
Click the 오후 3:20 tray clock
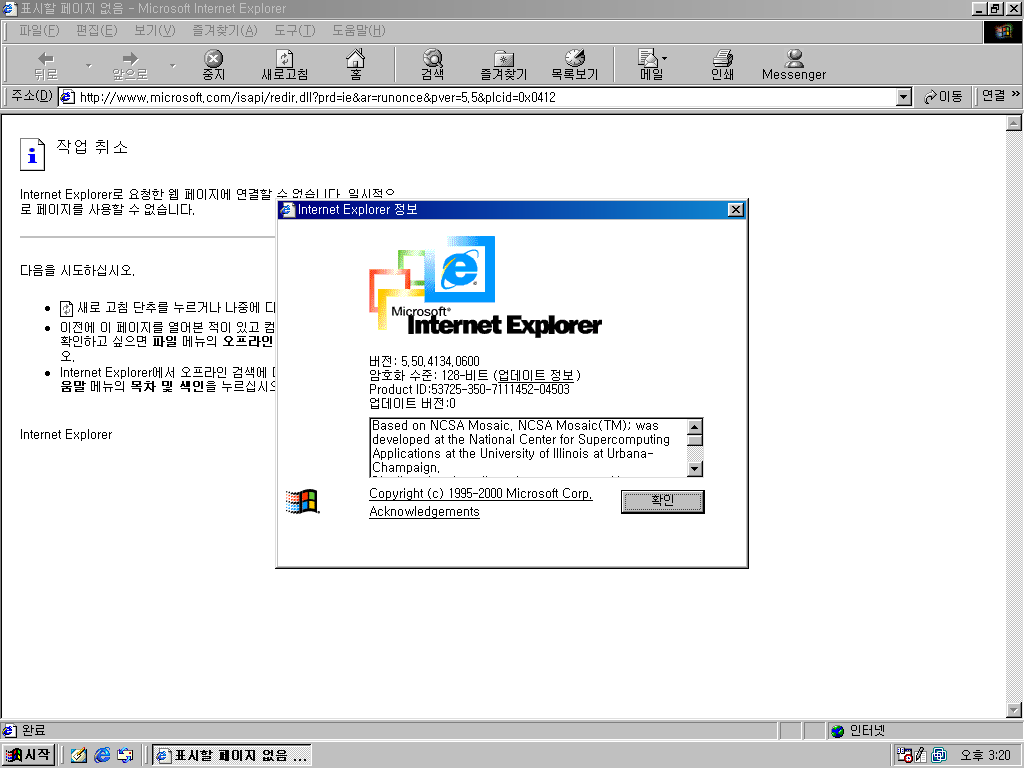(985, 755)
